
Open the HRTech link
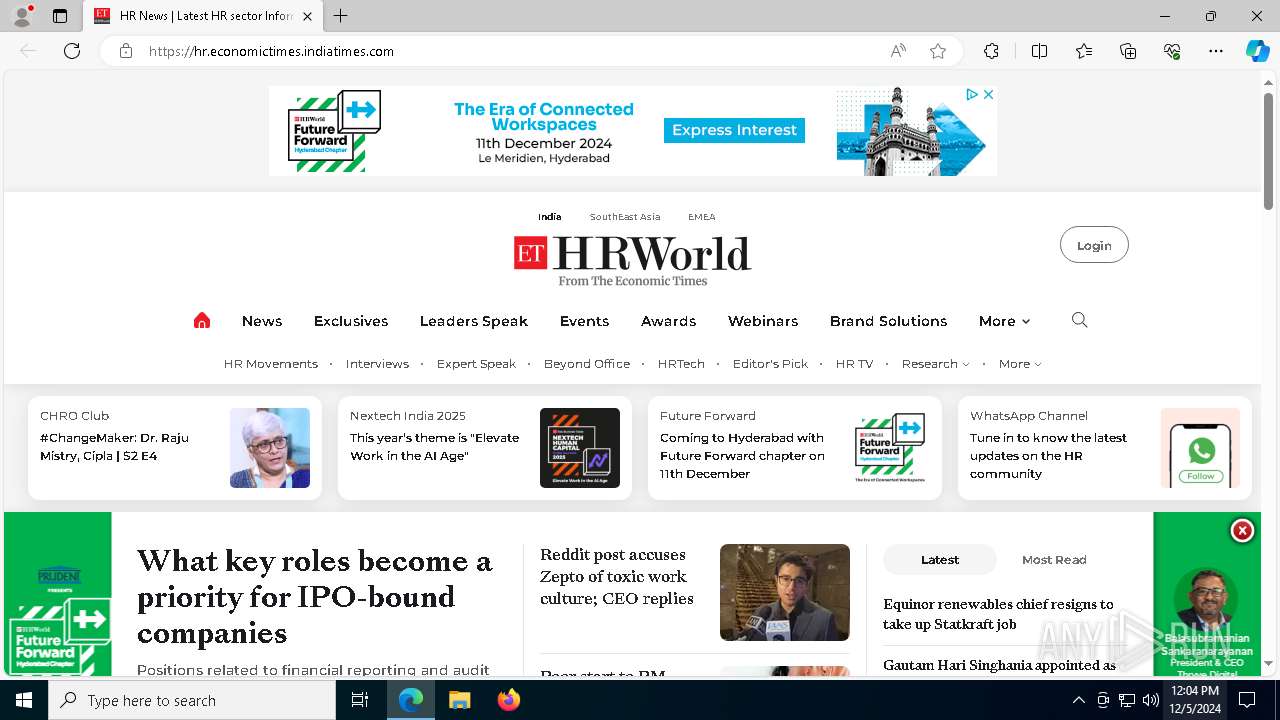point(681,364)
